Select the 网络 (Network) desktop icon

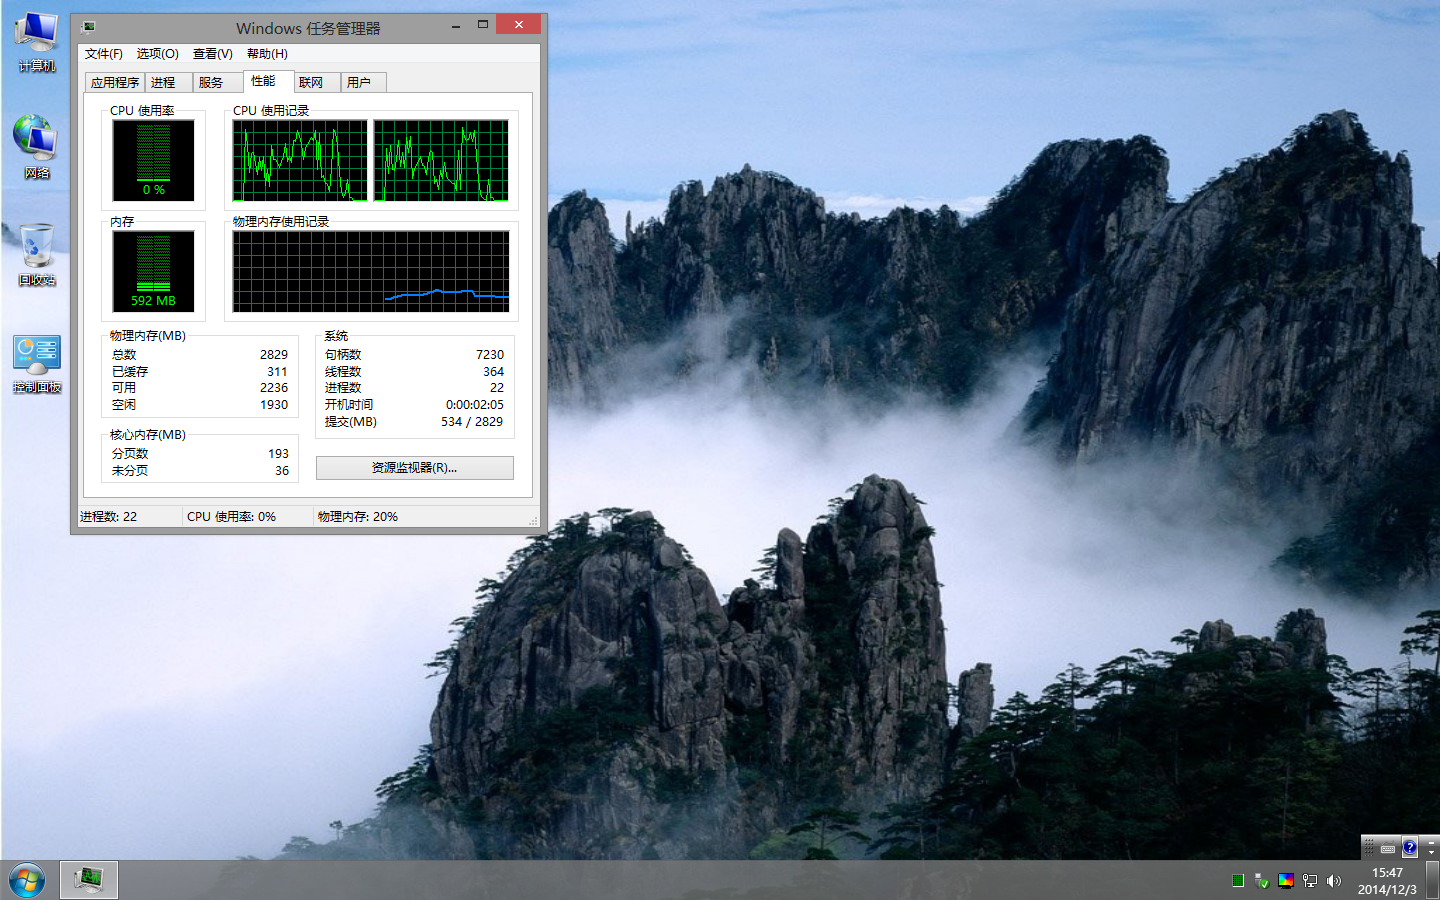(37, 147)
